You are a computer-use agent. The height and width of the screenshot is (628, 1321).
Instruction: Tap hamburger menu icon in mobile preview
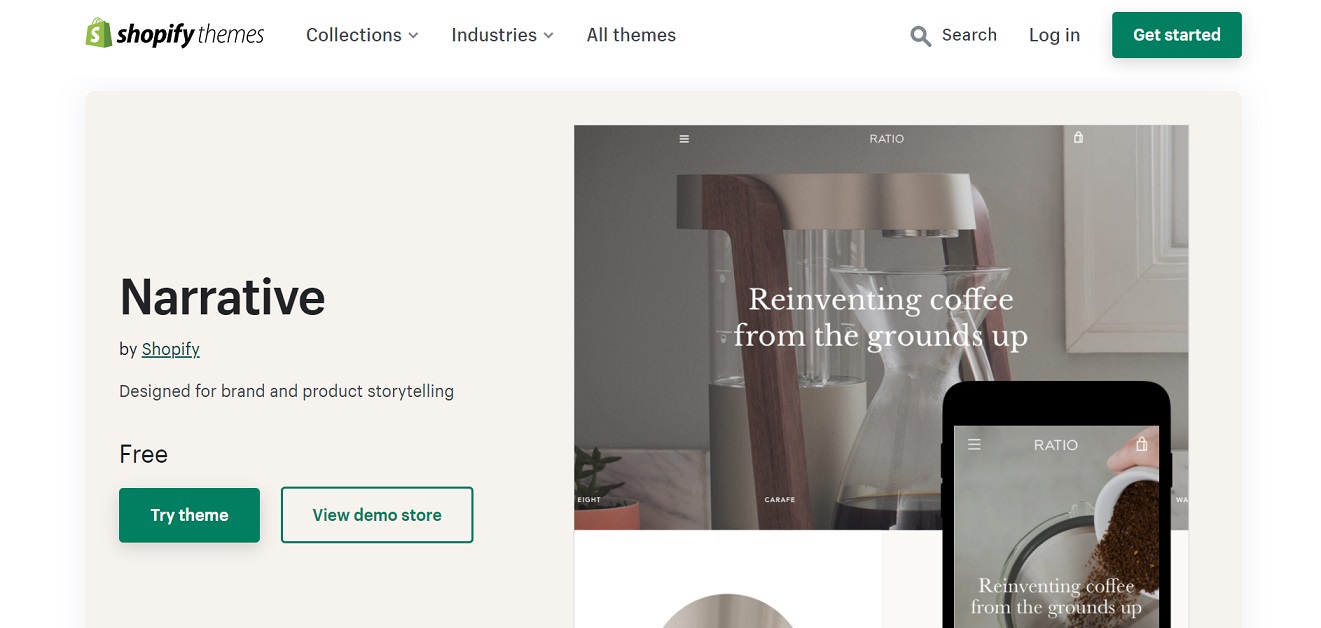coord(974,444)
